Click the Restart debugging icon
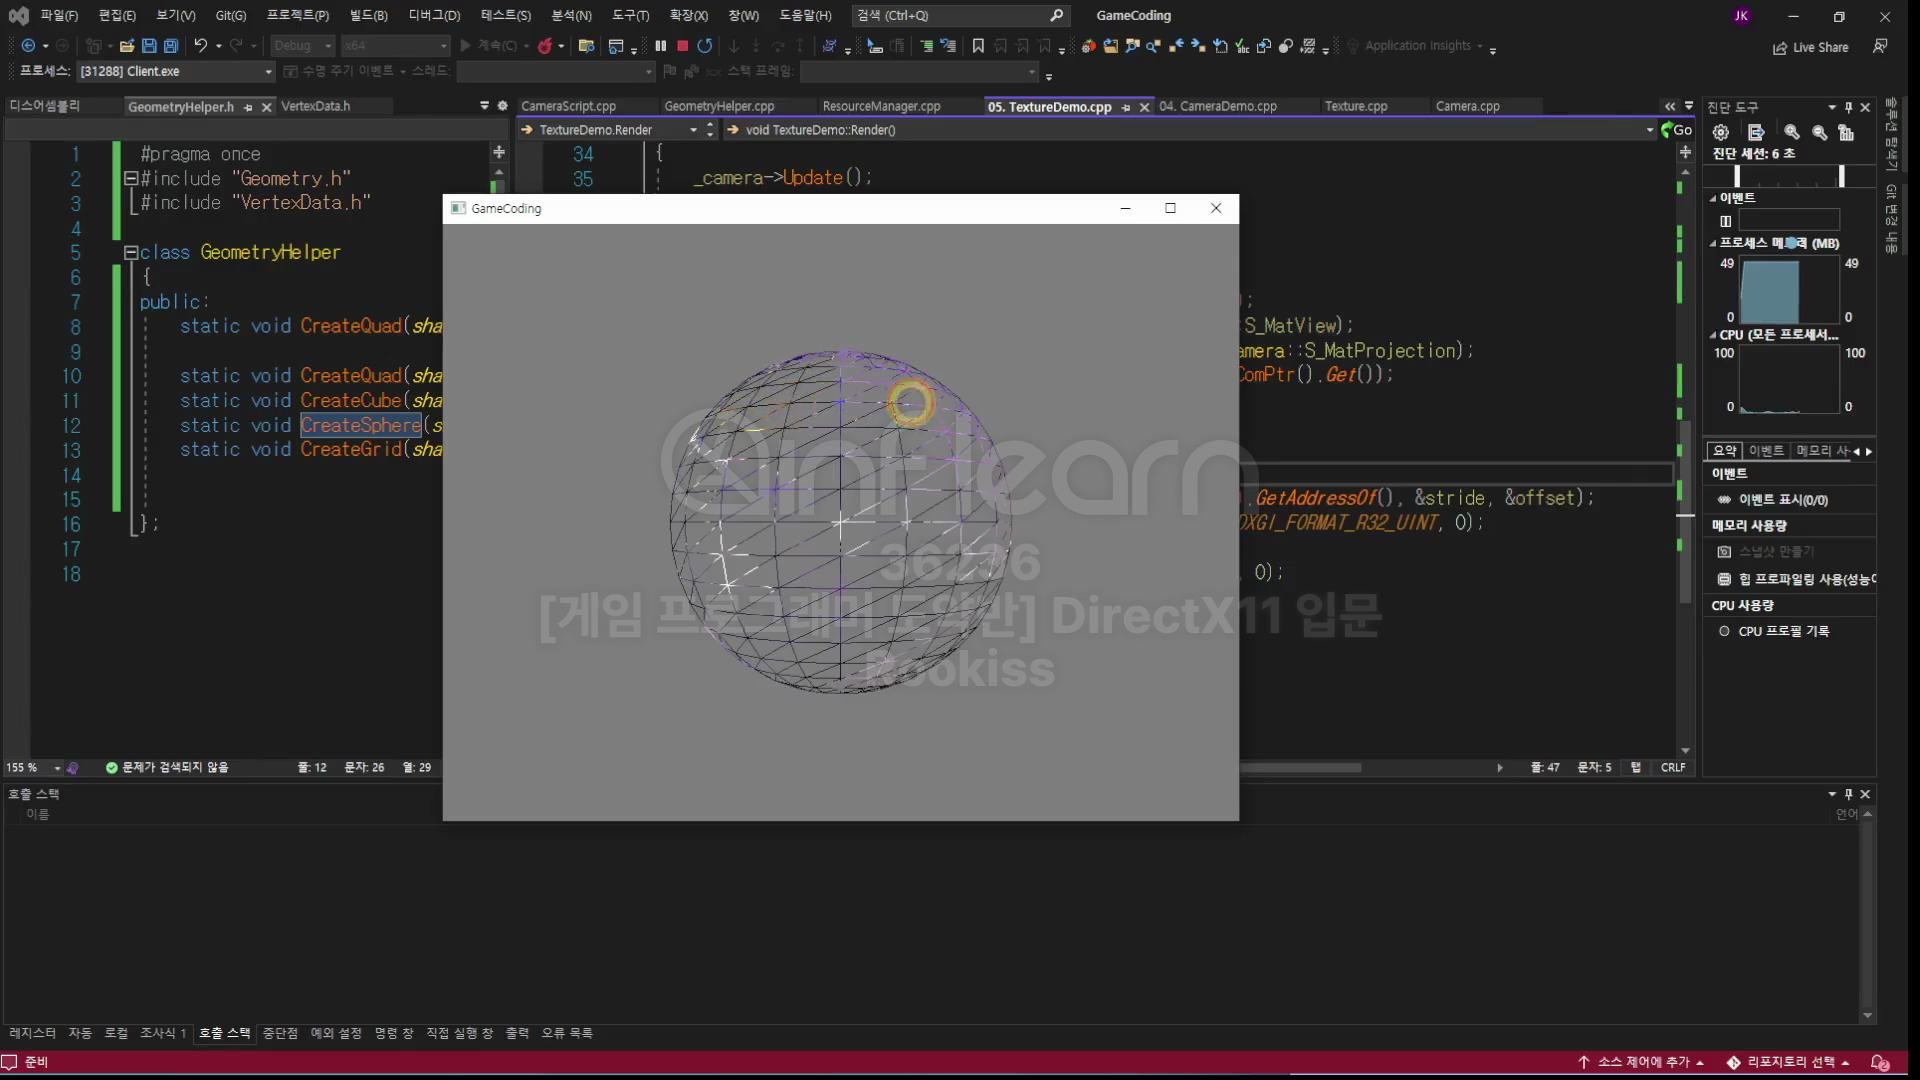This screenshot has width=1920, height=1080. (705, 46)
